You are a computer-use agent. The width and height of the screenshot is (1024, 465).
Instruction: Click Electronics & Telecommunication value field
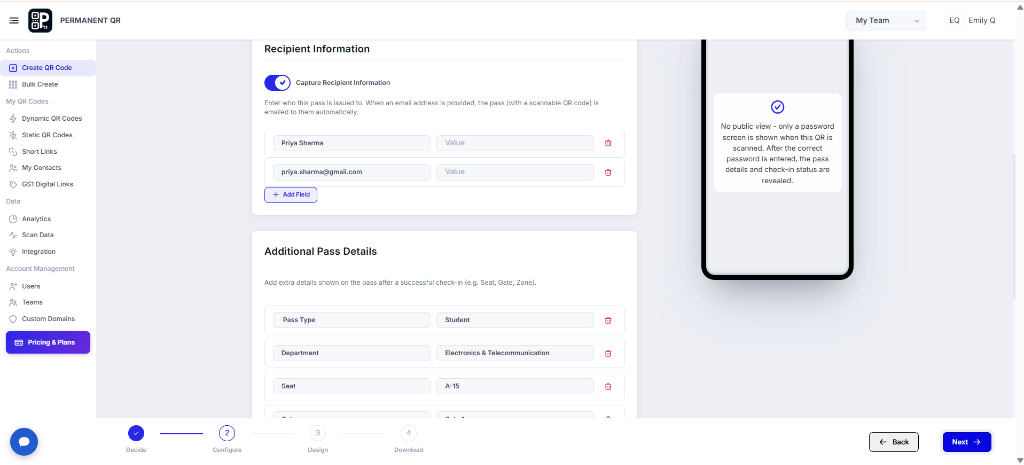click(515, 353)
